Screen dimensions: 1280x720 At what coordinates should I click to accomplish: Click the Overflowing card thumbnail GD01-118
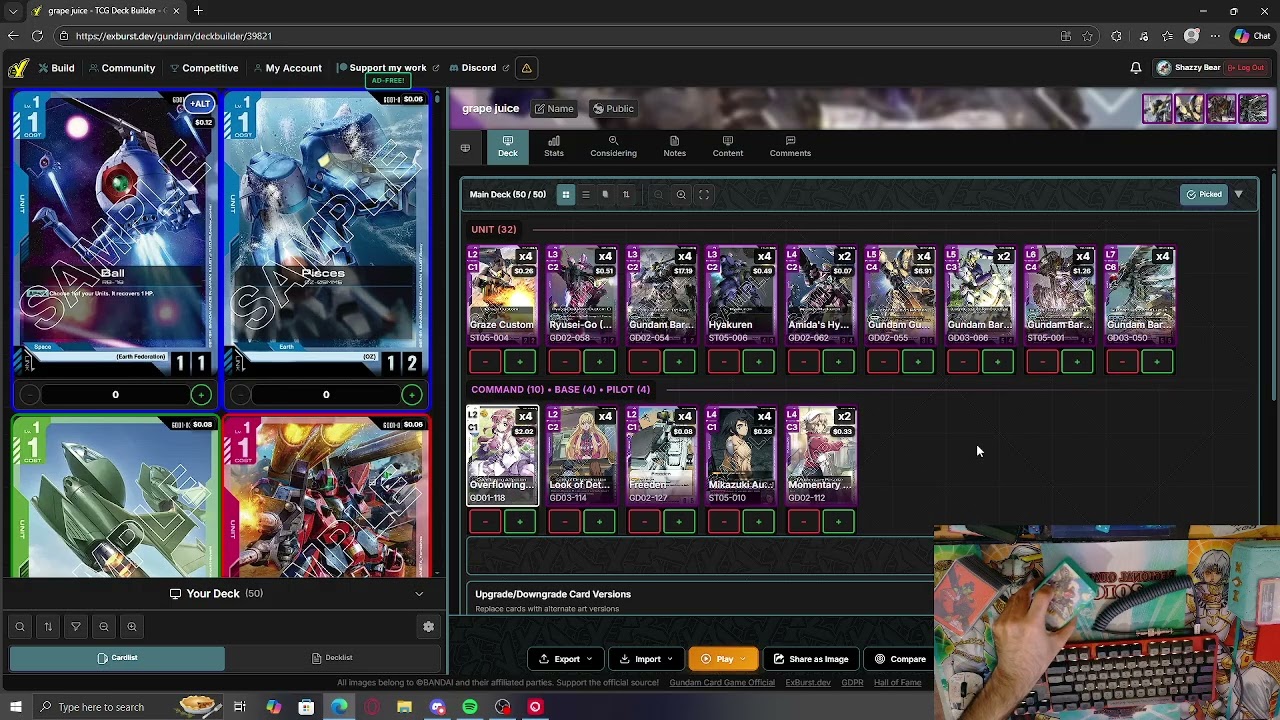click(x=502, y=456)
